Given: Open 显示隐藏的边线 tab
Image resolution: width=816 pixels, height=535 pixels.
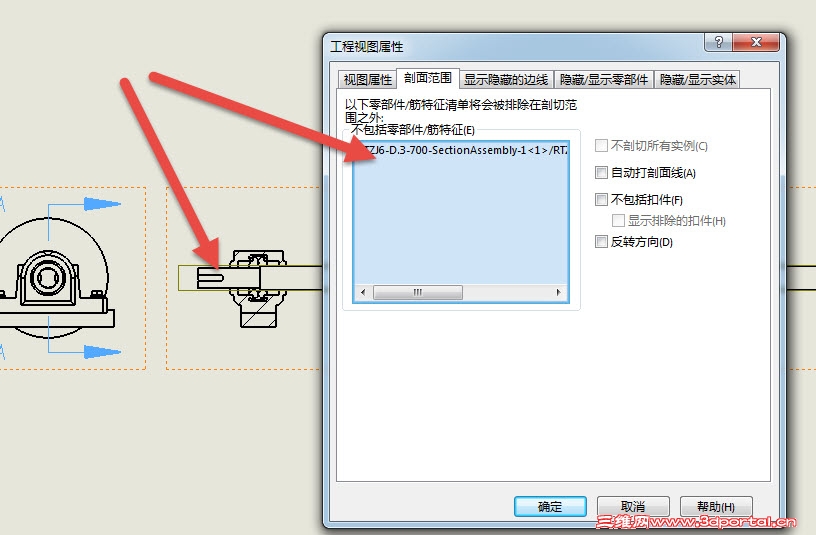Looking at the screenshot, I should (x=506, y=80).
